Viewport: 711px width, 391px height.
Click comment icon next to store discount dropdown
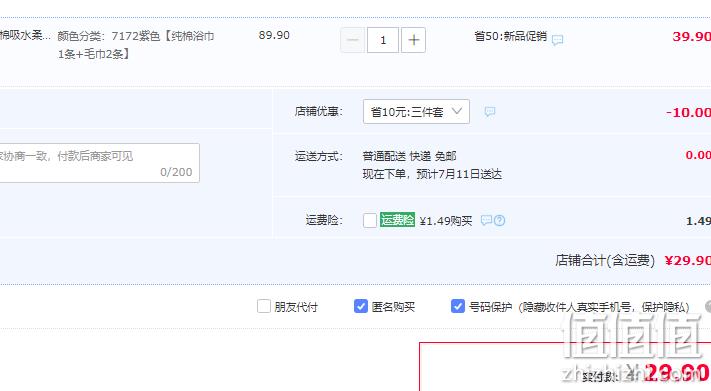click(x=490, y=112)
